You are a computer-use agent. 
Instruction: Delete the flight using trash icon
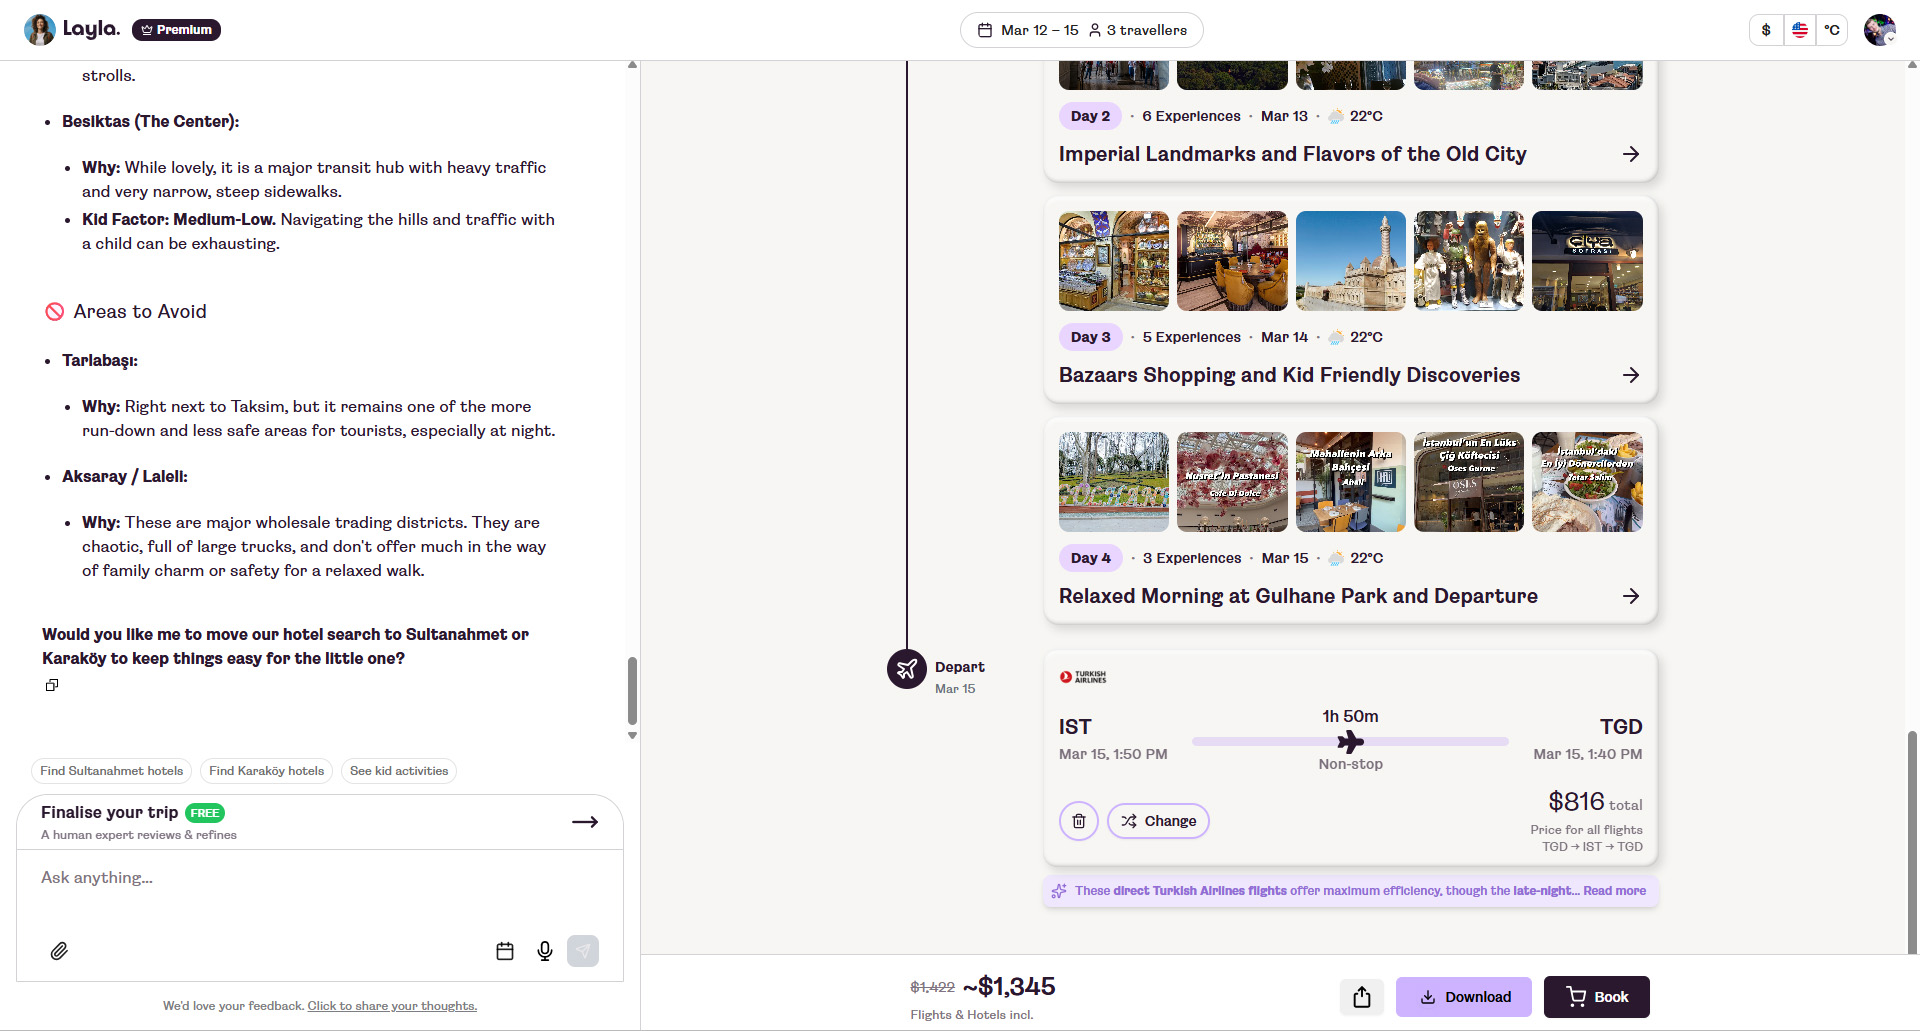[1079, 821]
